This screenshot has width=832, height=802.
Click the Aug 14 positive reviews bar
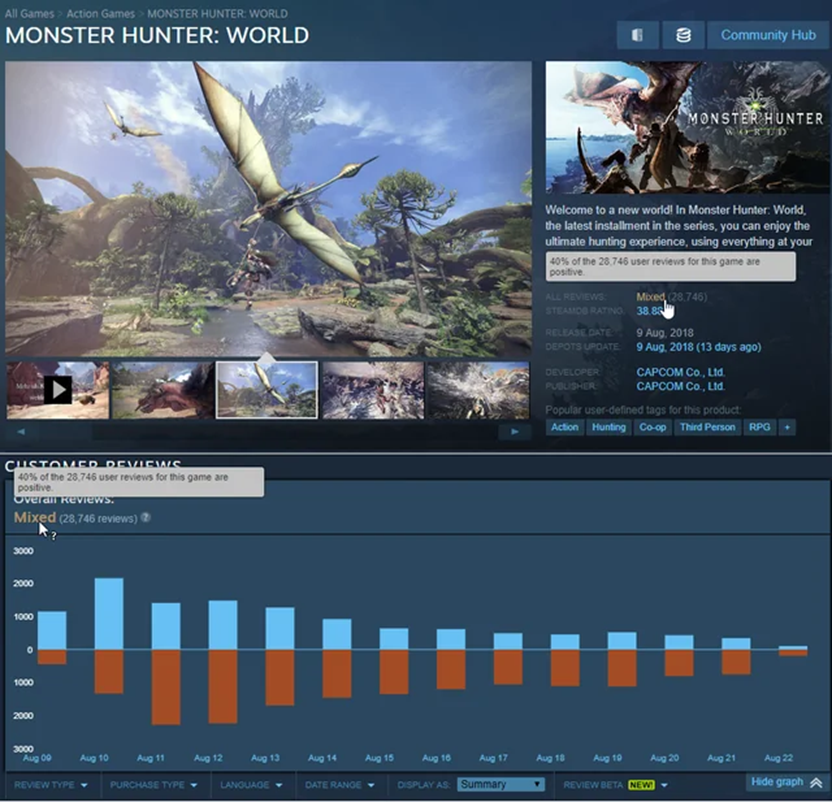pos(337,634)
